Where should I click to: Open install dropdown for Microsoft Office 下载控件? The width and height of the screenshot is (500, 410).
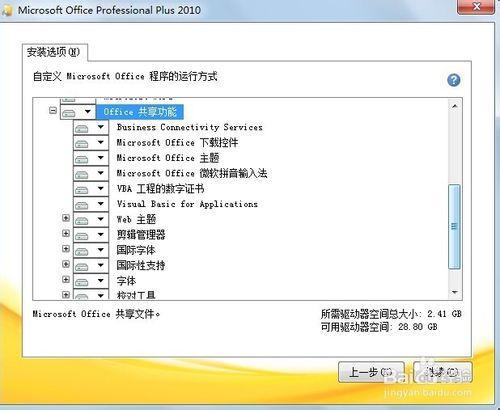coord(91,143)
